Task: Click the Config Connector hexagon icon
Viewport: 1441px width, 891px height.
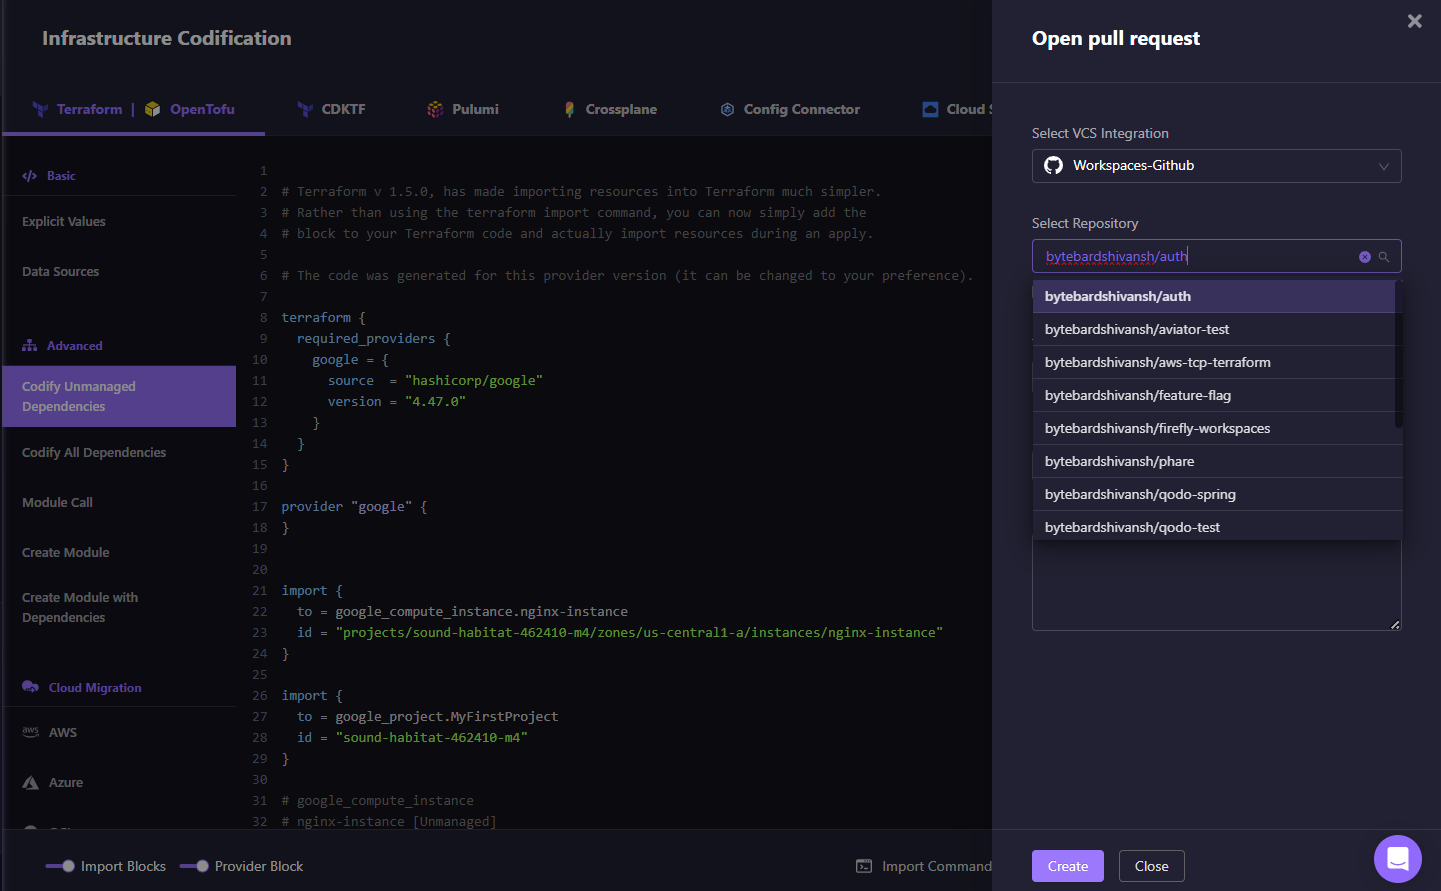Action: (728, 109)
